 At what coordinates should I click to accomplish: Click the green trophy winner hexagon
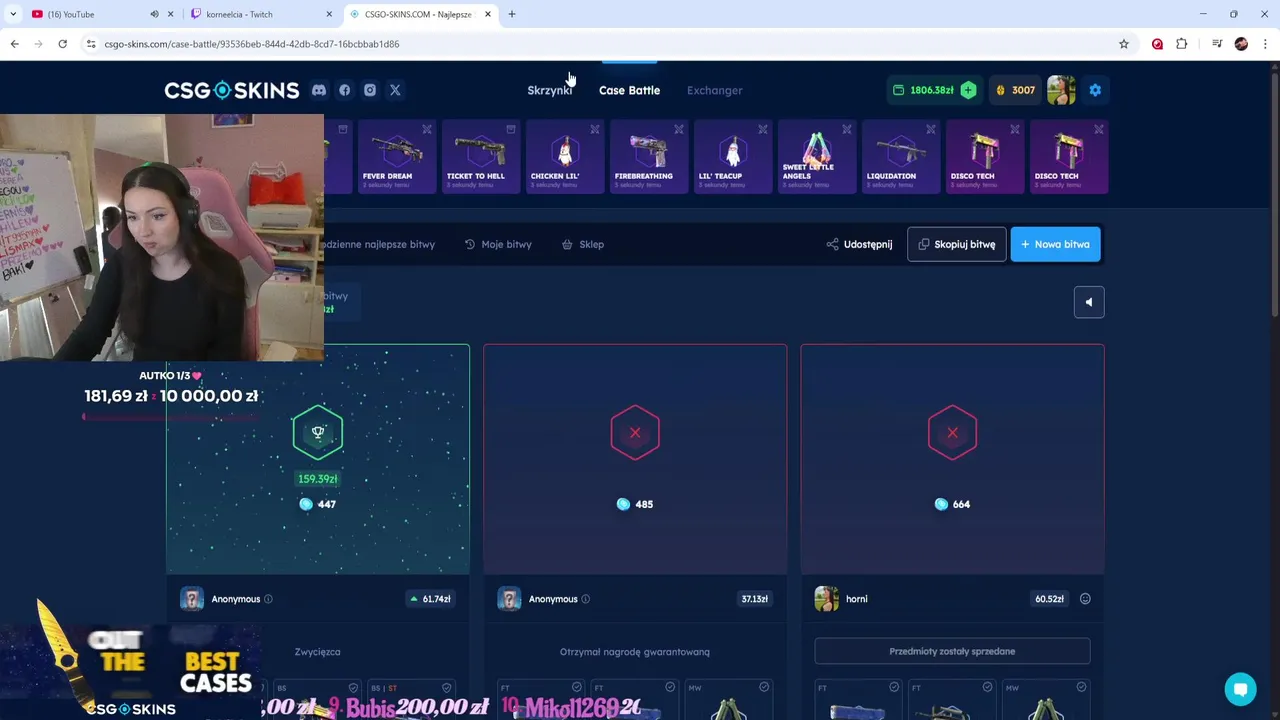(318, 433)
